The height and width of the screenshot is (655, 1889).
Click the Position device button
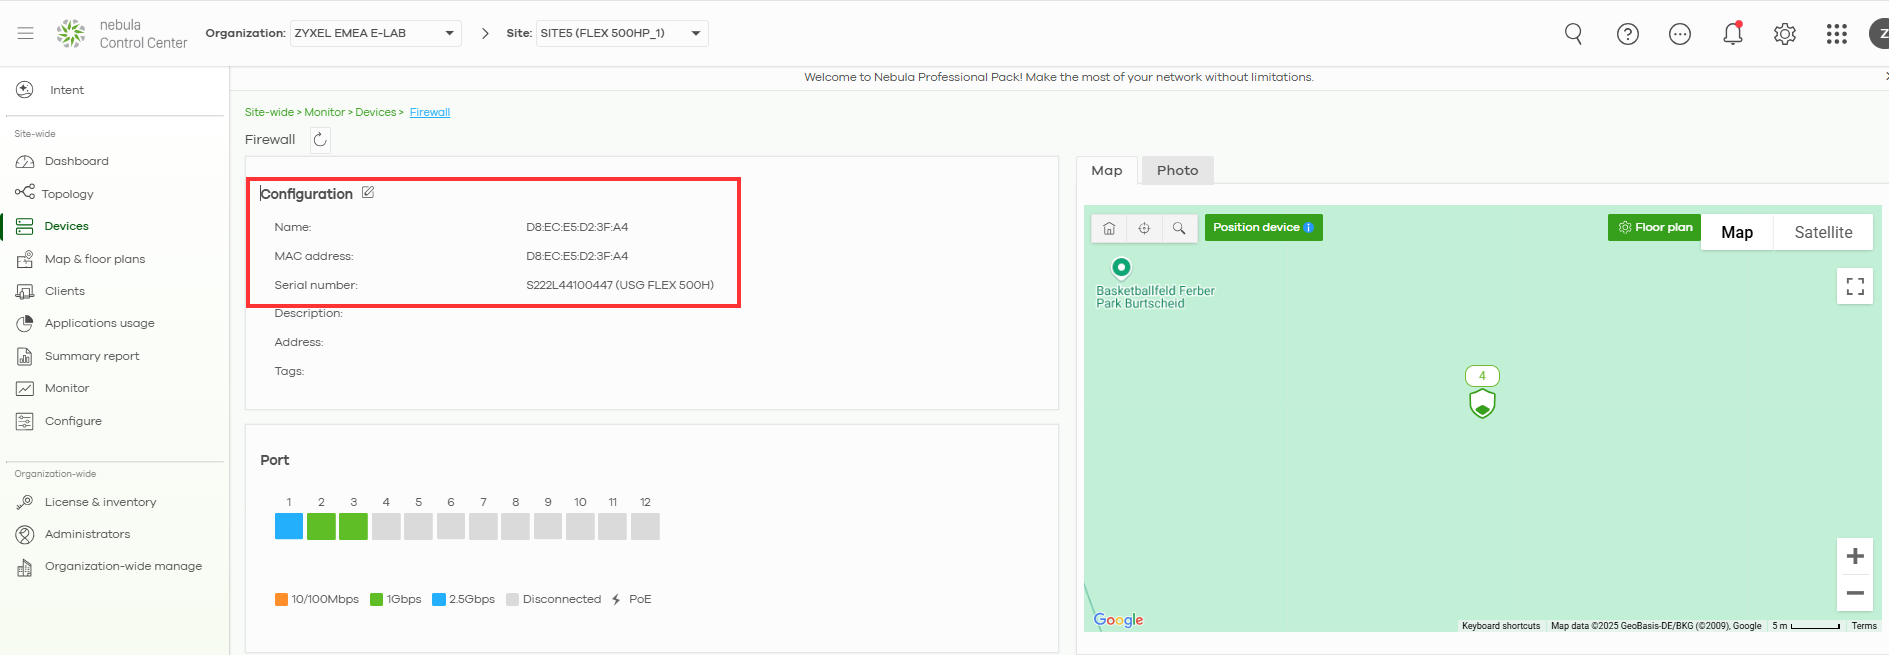(x=1262, y=228)
